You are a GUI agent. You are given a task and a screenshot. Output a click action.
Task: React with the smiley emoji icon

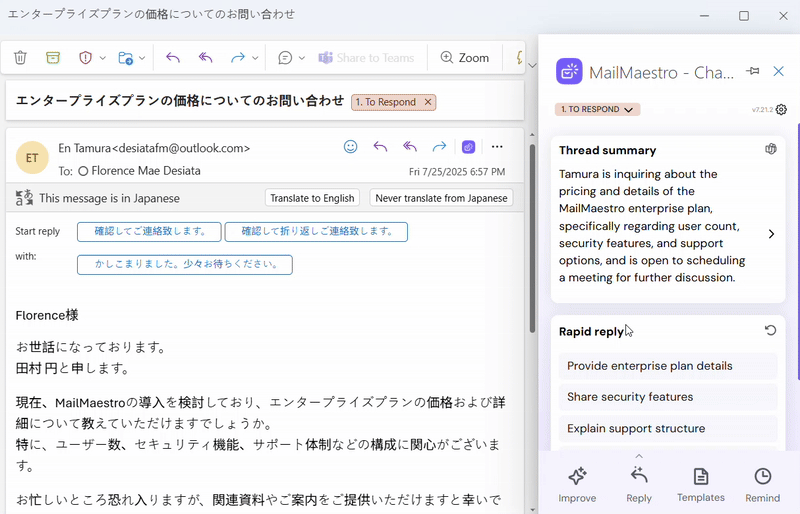tap(351, 147)
